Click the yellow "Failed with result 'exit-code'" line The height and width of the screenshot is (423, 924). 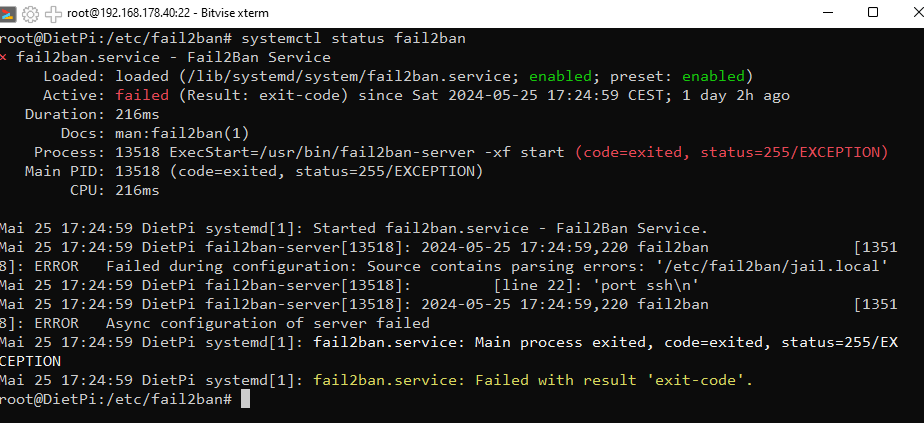[x=533, y=380]
